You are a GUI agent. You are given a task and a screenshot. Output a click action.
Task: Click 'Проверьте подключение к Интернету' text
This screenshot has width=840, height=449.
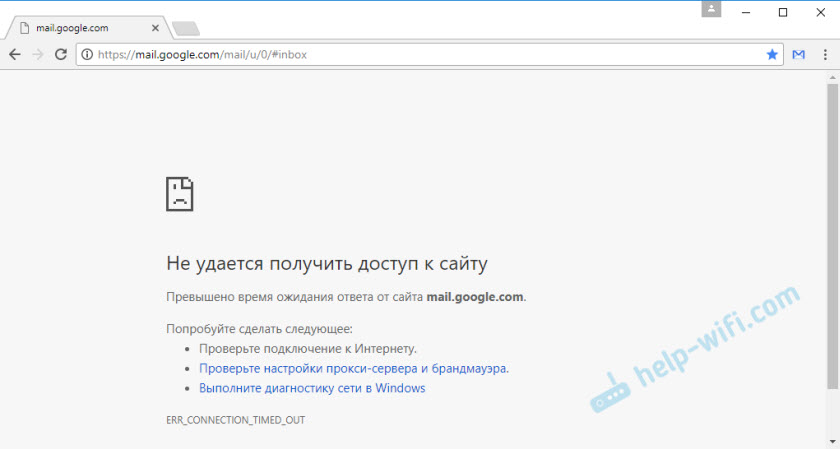tap(308, 349)
